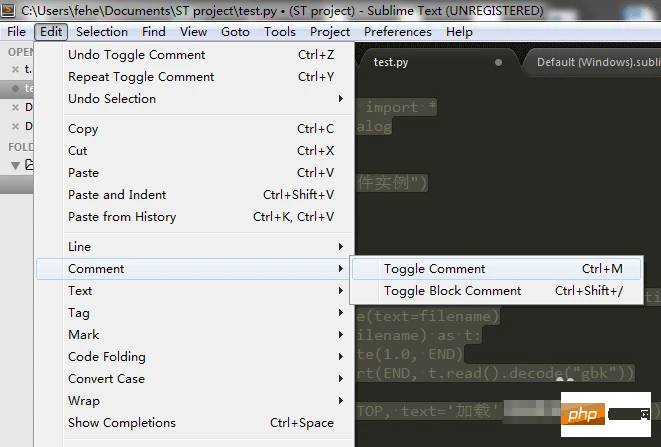661x447 pixels.
Task: Expand the Convert Case submenu
Action: [194, 379]
